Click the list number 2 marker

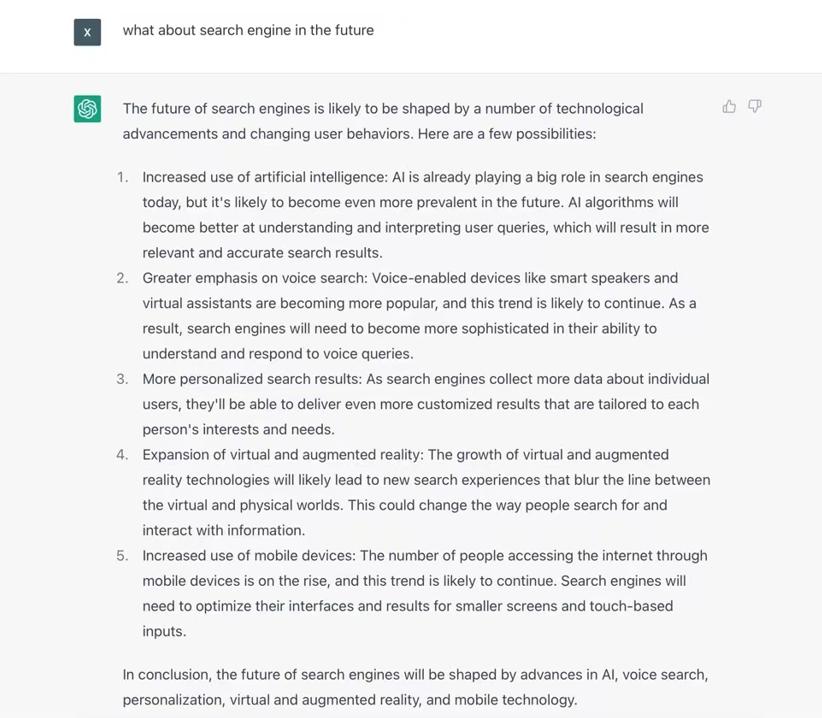tap(122, 278)
